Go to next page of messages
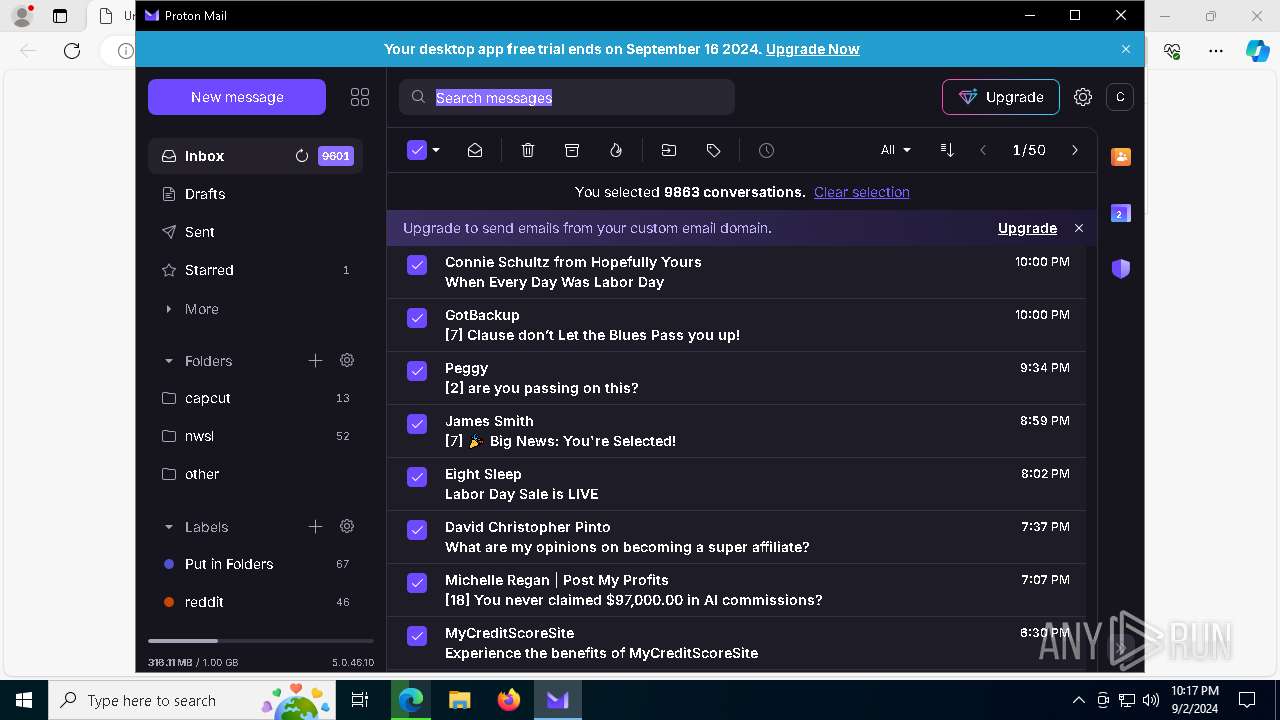Viewport: 1280px width, 720px height. click(1075, 150)
